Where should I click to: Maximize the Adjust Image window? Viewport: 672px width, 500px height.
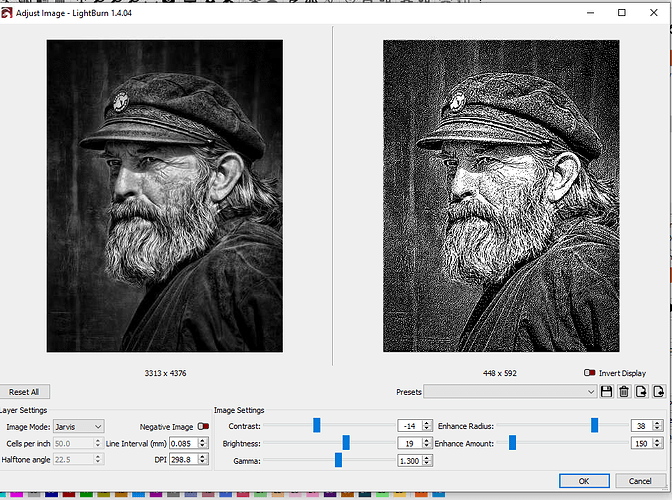(622, 13)
